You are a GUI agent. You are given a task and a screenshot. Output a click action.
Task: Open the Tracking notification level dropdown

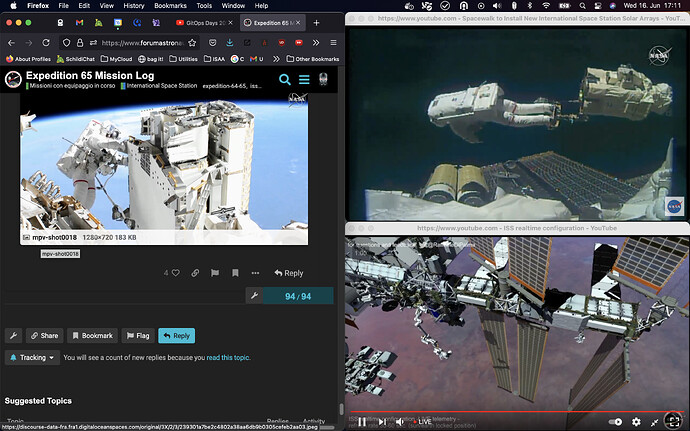[33, 357]
